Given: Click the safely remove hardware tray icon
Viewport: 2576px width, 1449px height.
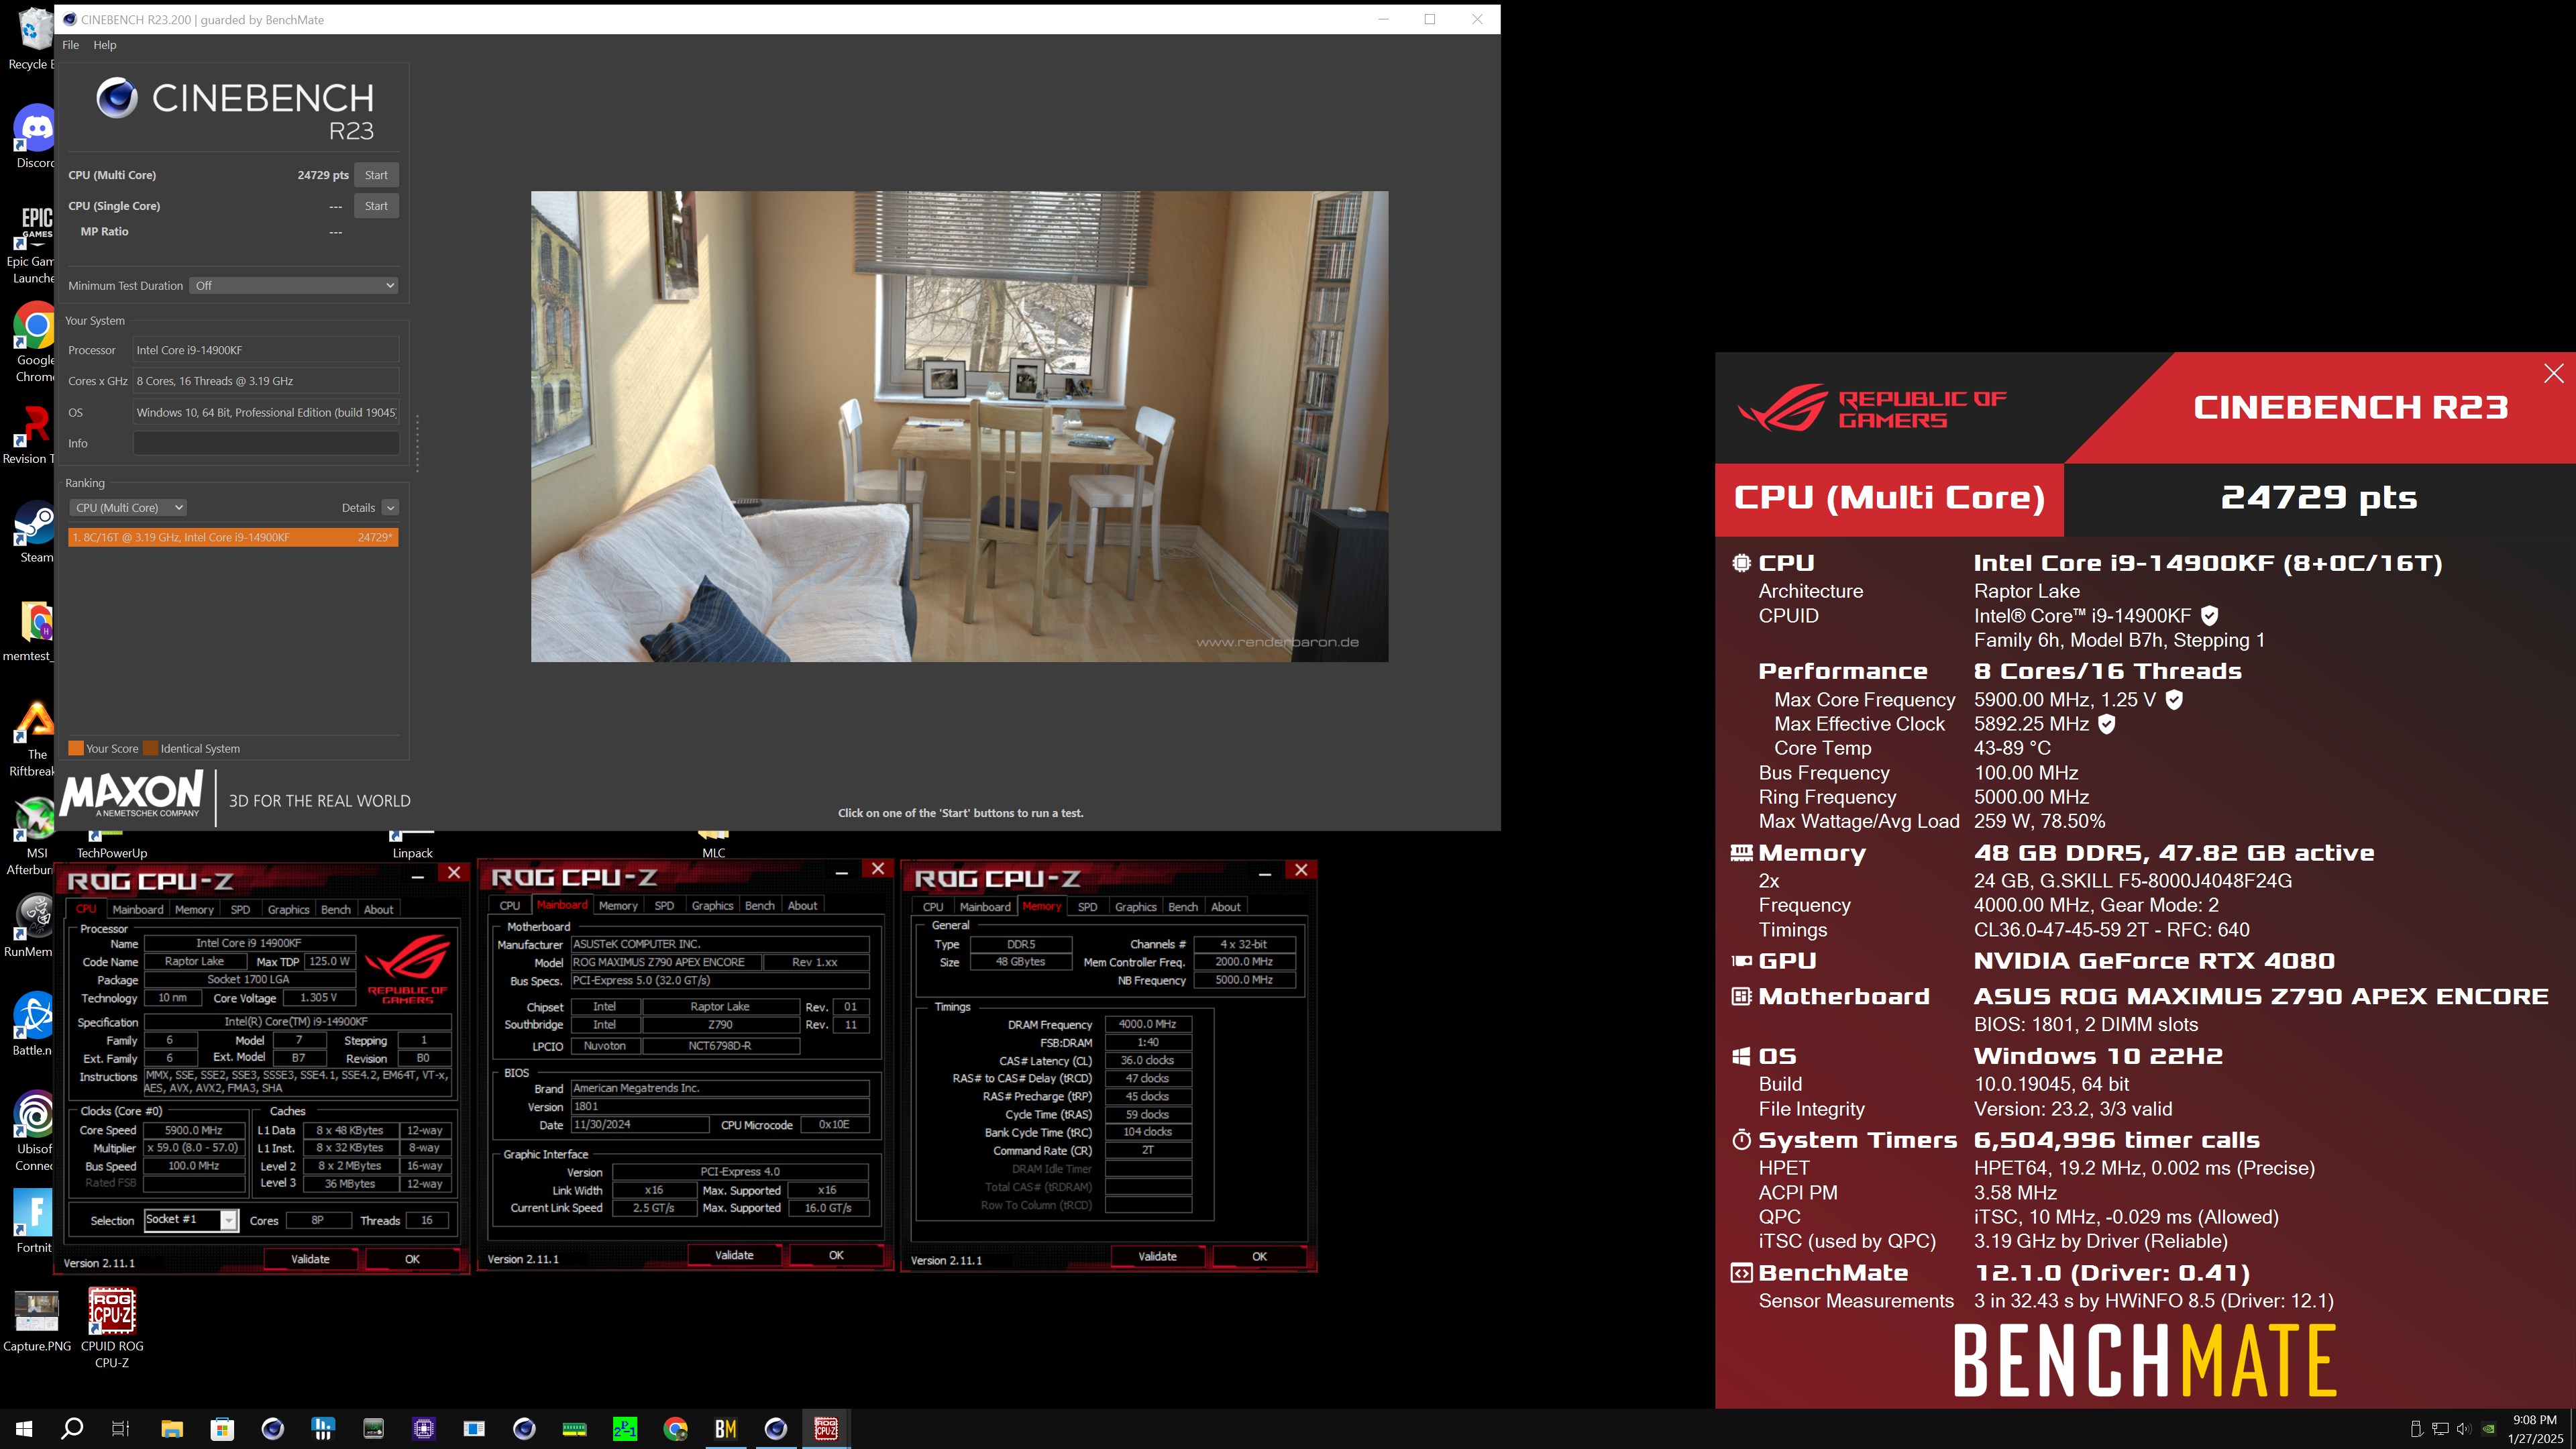Looking at the screenshot, I should coord(2415,1429).
